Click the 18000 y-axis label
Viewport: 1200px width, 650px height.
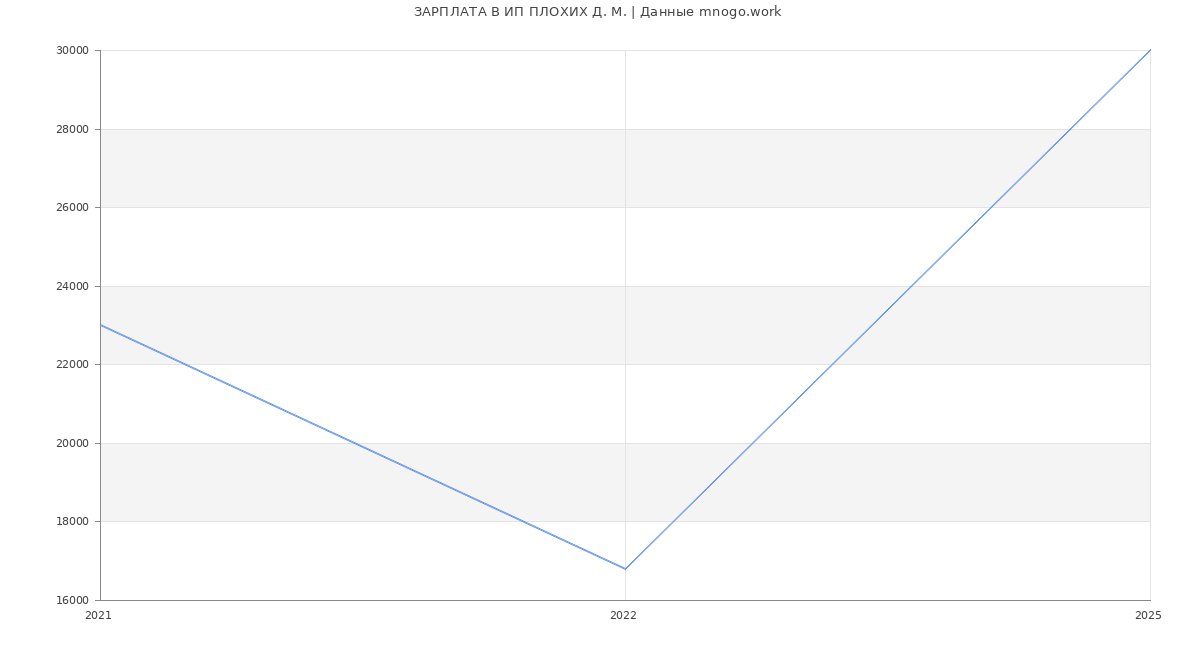(75, 522)
